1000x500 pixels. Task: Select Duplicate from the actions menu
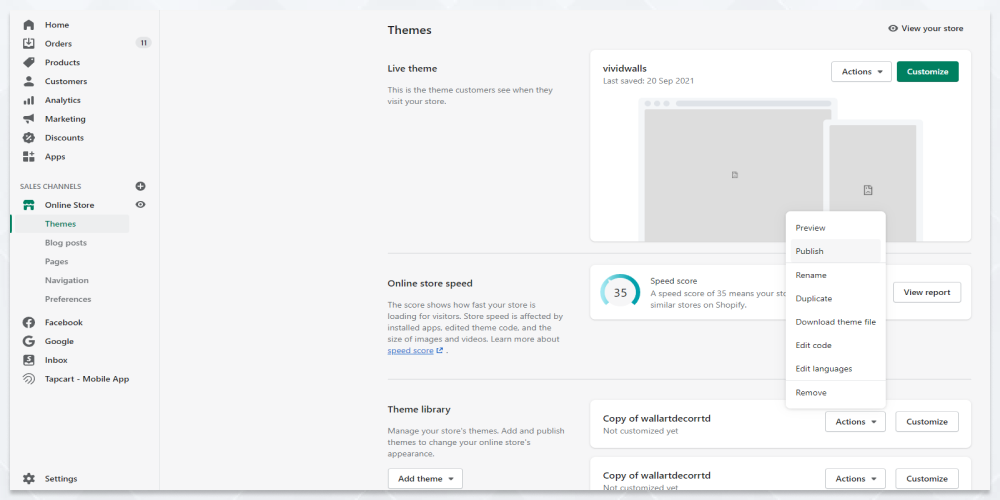pyautogui.click(x=813, y=298)
